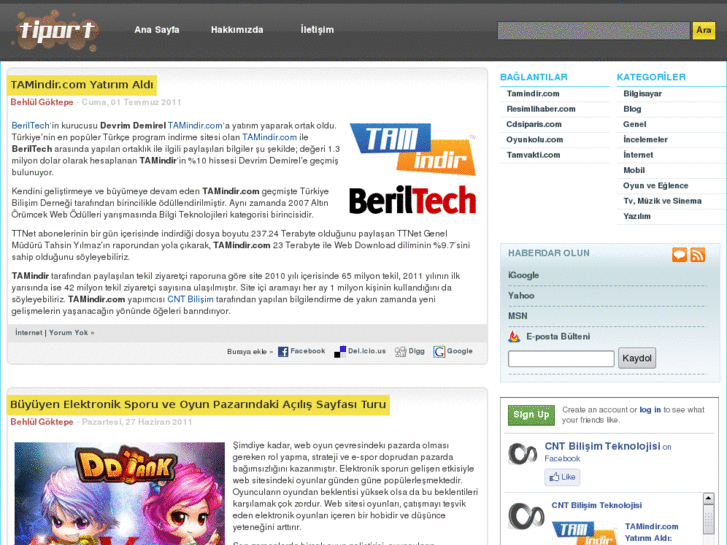The height and width of the screenshot is (545, 727).
Task: Choose the Mobil category
Action: (x=634, y=170)
